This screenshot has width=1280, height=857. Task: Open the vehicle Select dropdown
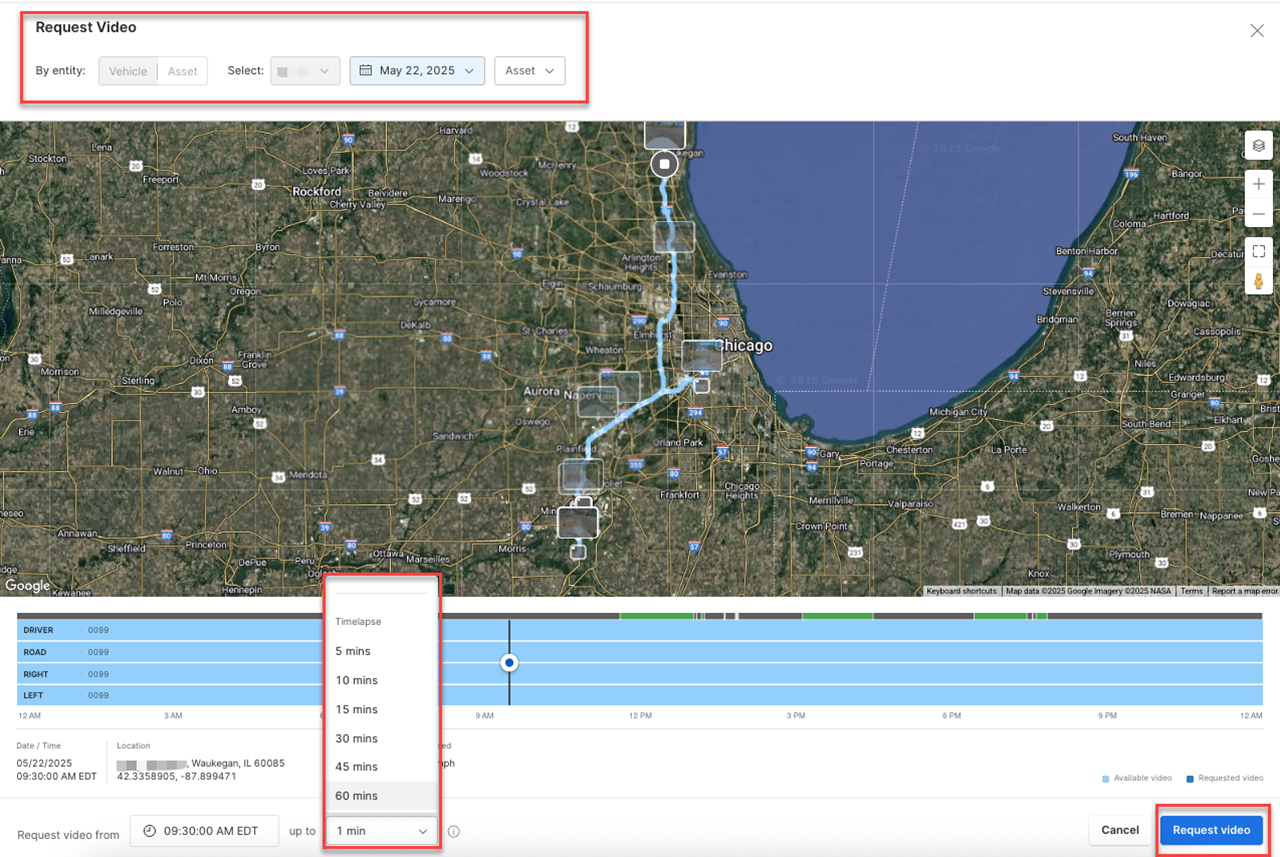pos(305,71)
